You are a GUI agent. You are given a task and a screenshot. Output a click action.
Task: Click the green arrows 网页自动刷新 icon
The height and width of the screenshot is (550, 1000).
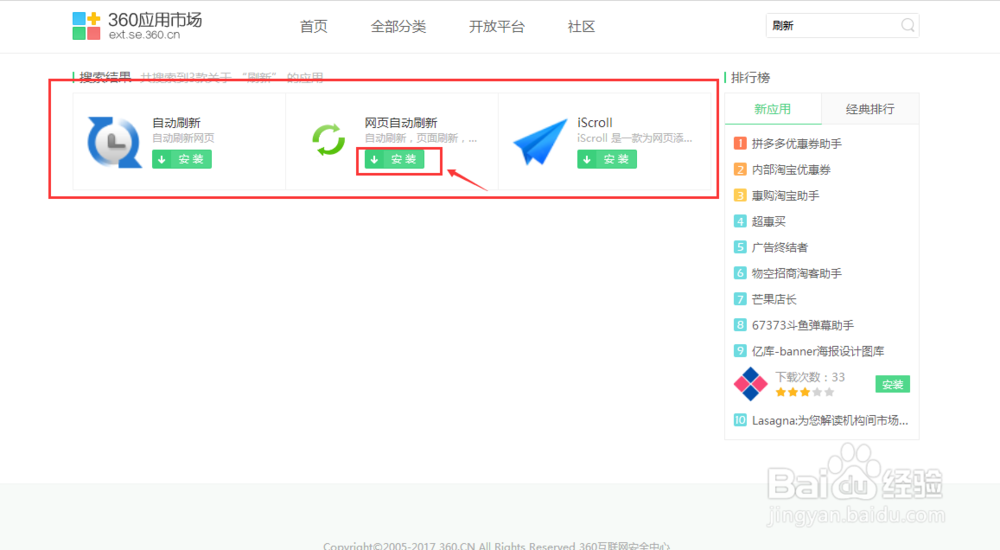coord(328,140)
